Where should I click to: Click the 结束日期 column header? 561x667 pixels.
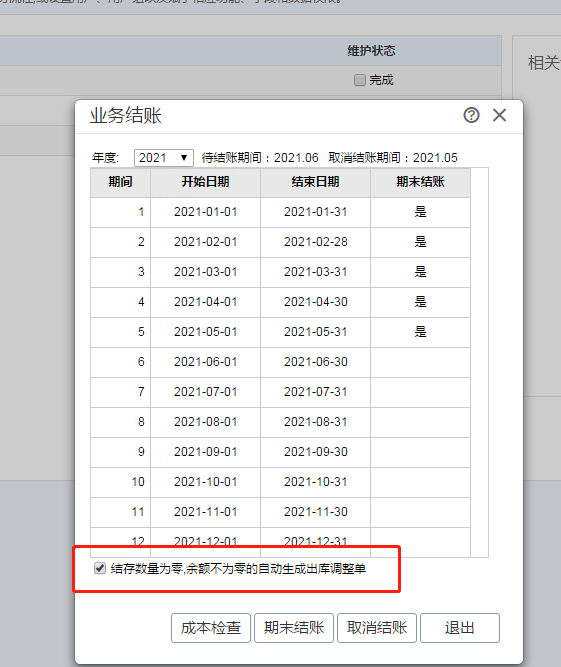pos(315,182)
